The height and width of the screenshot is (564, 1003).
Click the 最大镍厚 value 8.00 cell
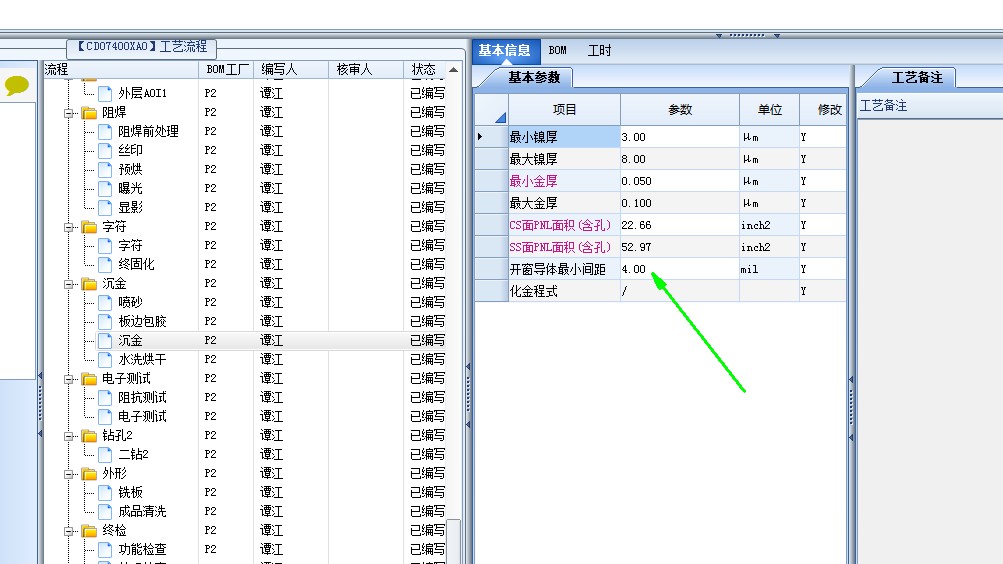tap(680, 159)
